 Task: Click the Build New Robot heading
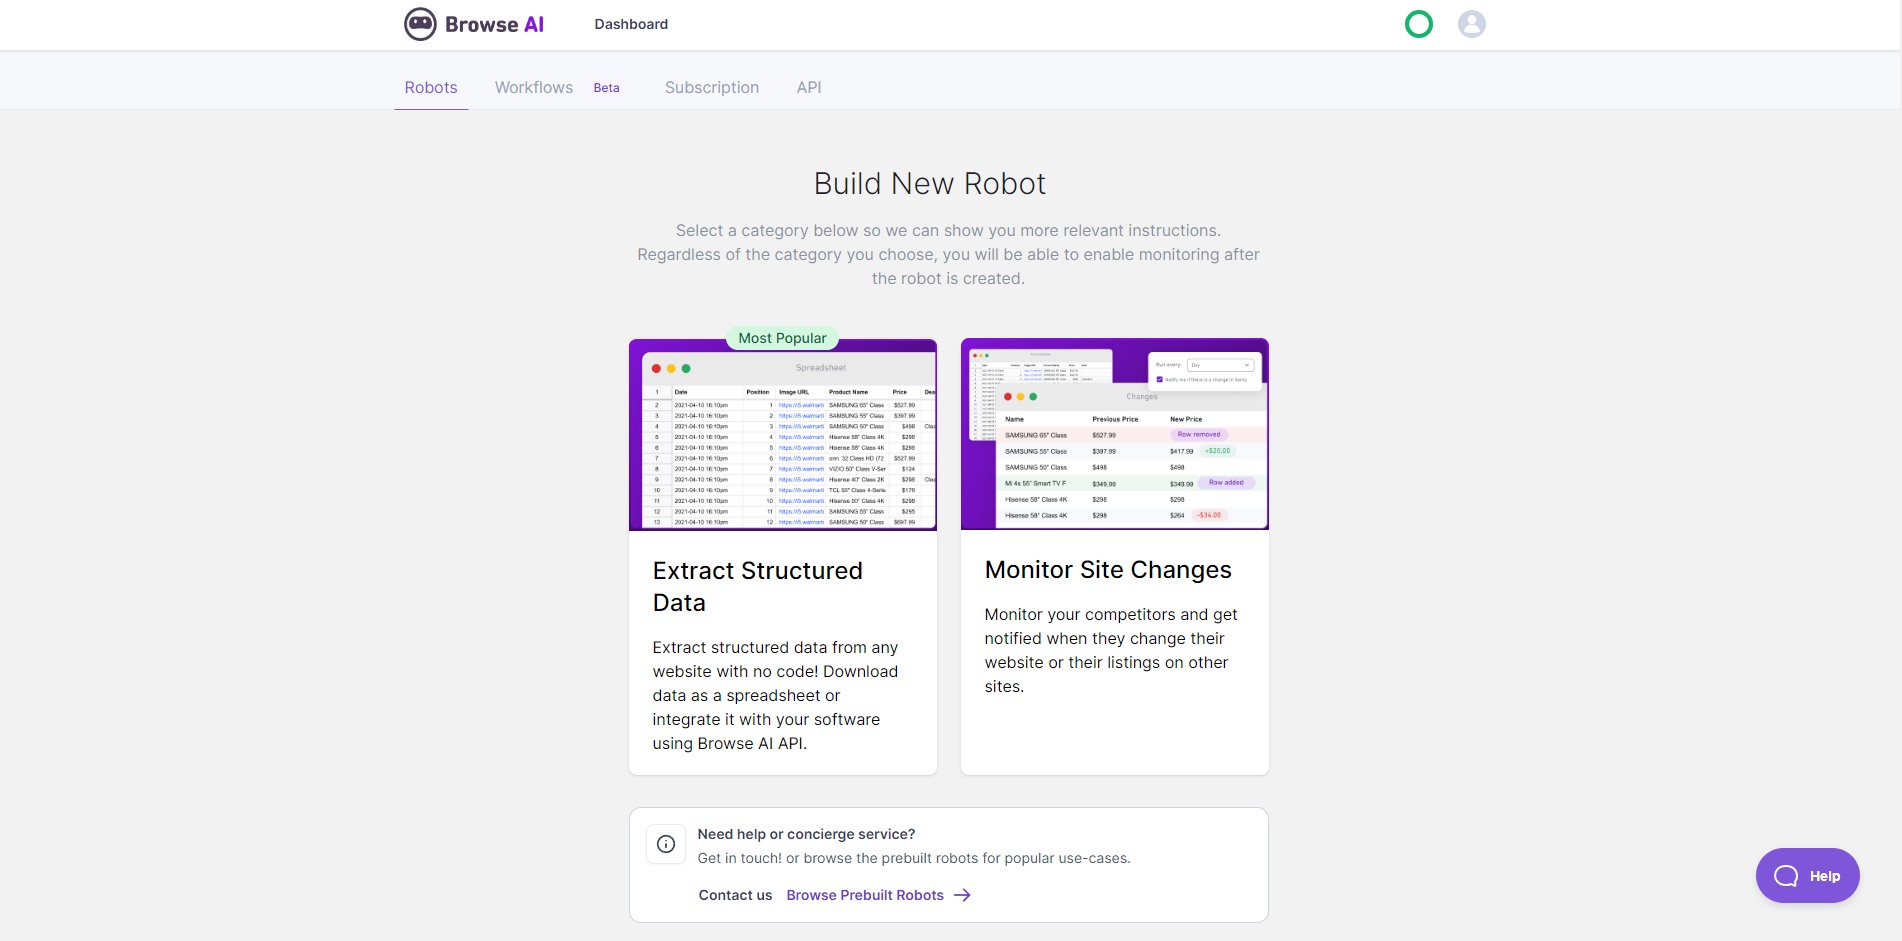click(930, 184)
